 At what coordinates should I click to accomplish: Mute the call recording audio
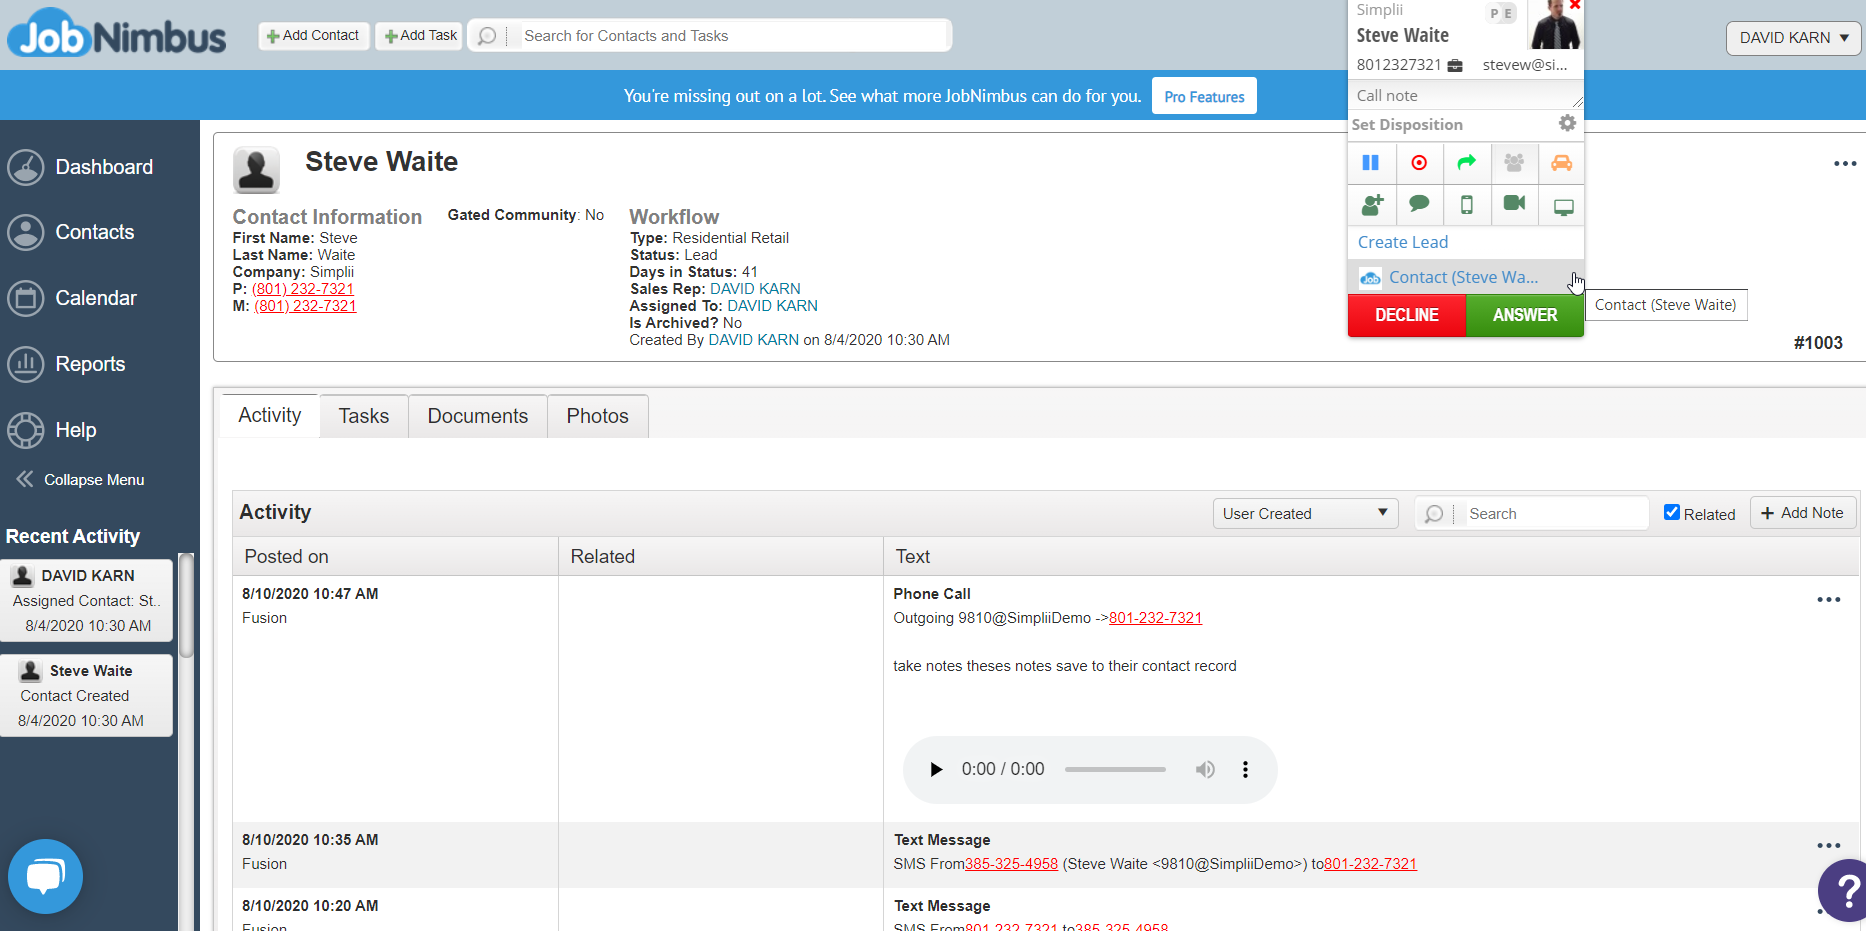pos(1205,769)
